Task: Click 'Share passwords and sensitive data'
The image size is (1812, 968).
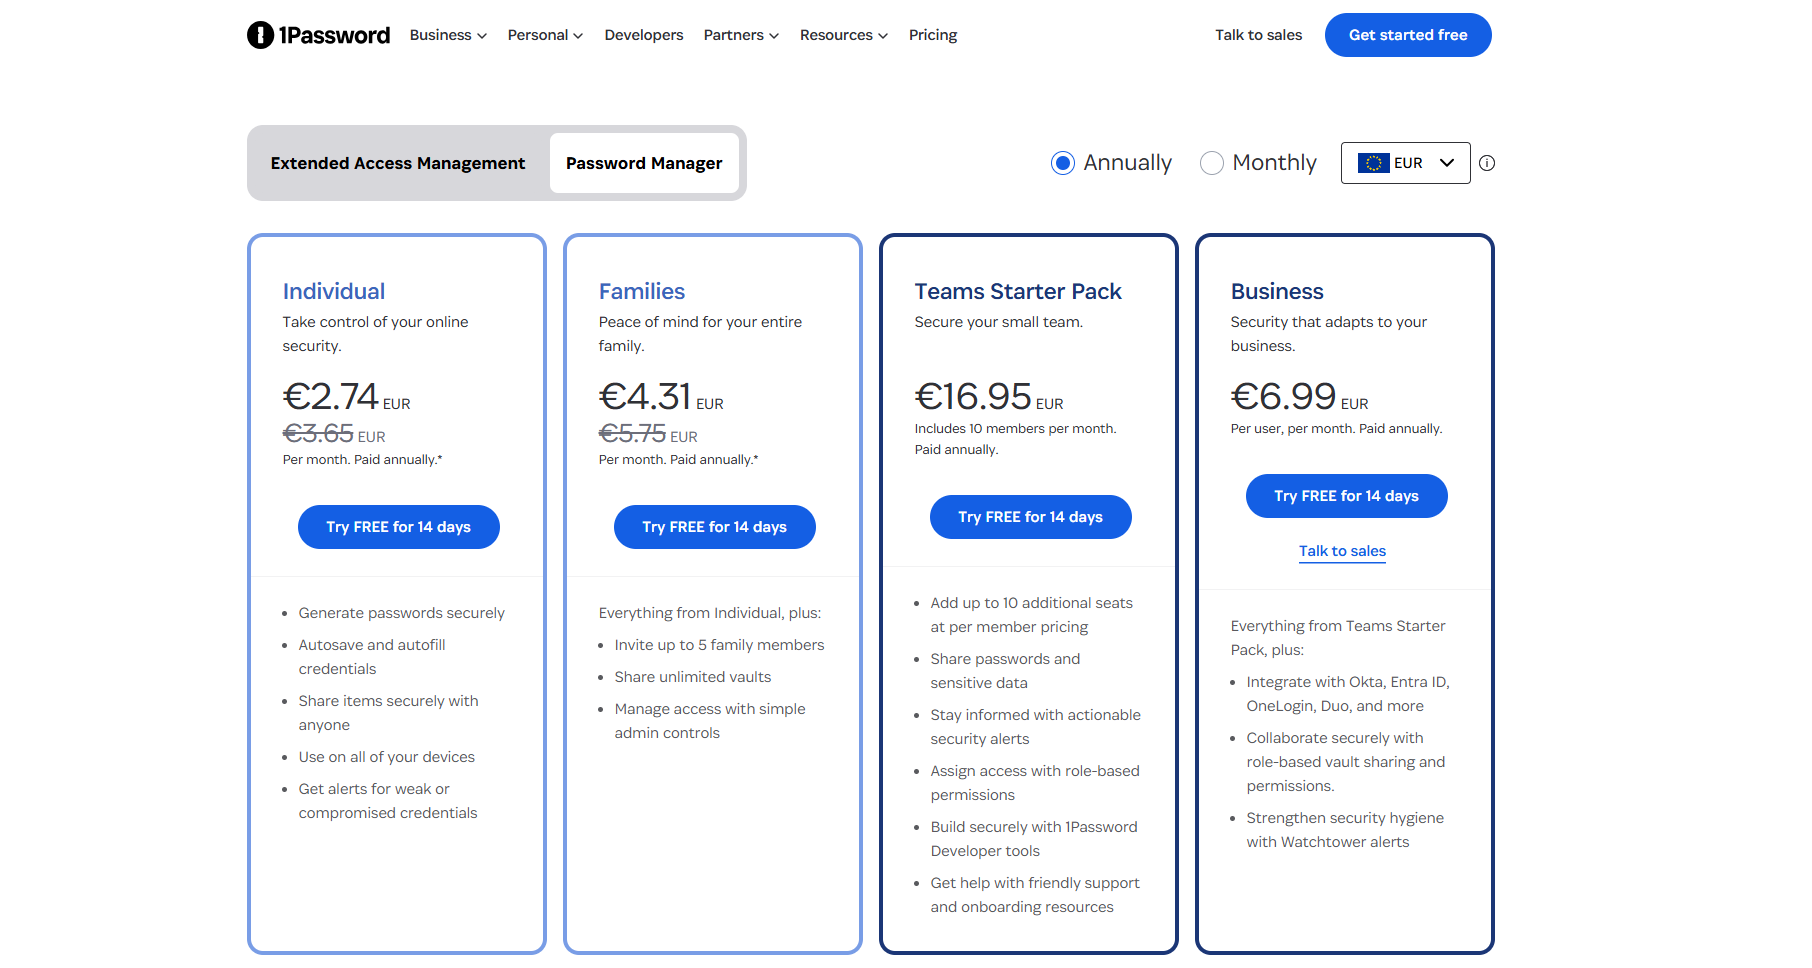Action: [1005, 671]
